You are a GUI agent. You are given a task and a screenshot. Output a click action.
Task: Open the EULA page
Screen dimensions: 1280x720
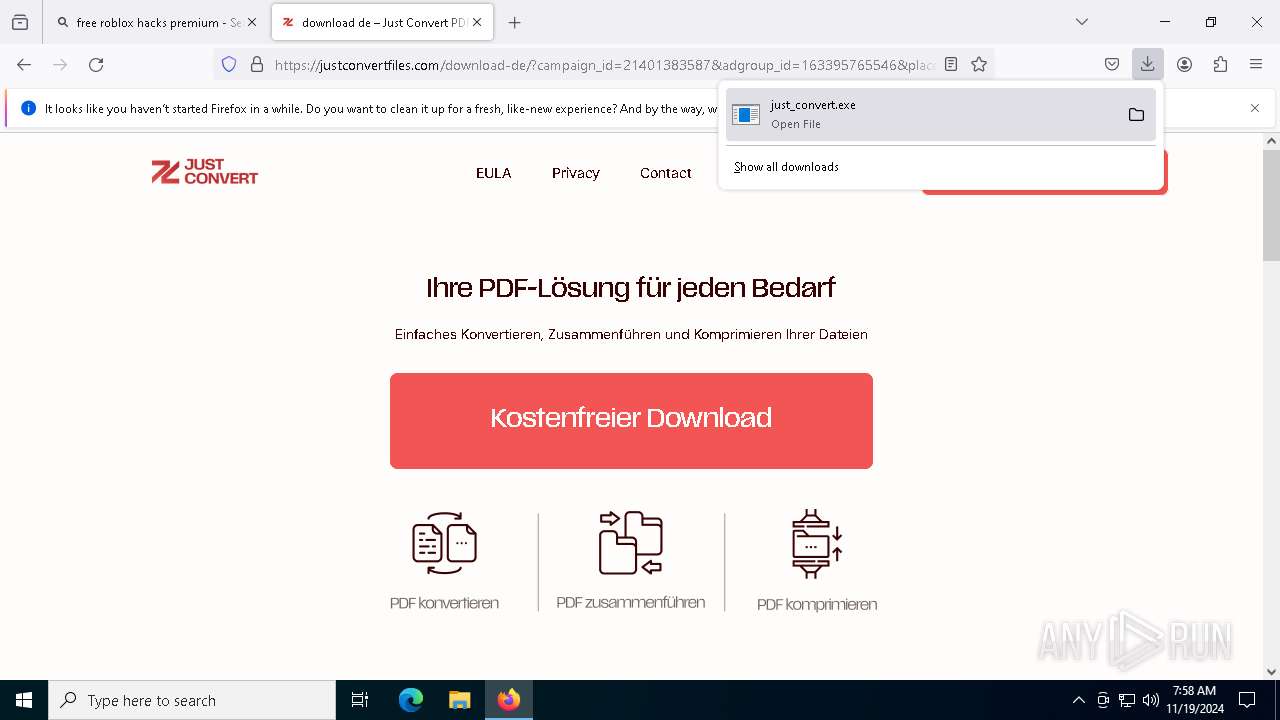click(493, 173)
